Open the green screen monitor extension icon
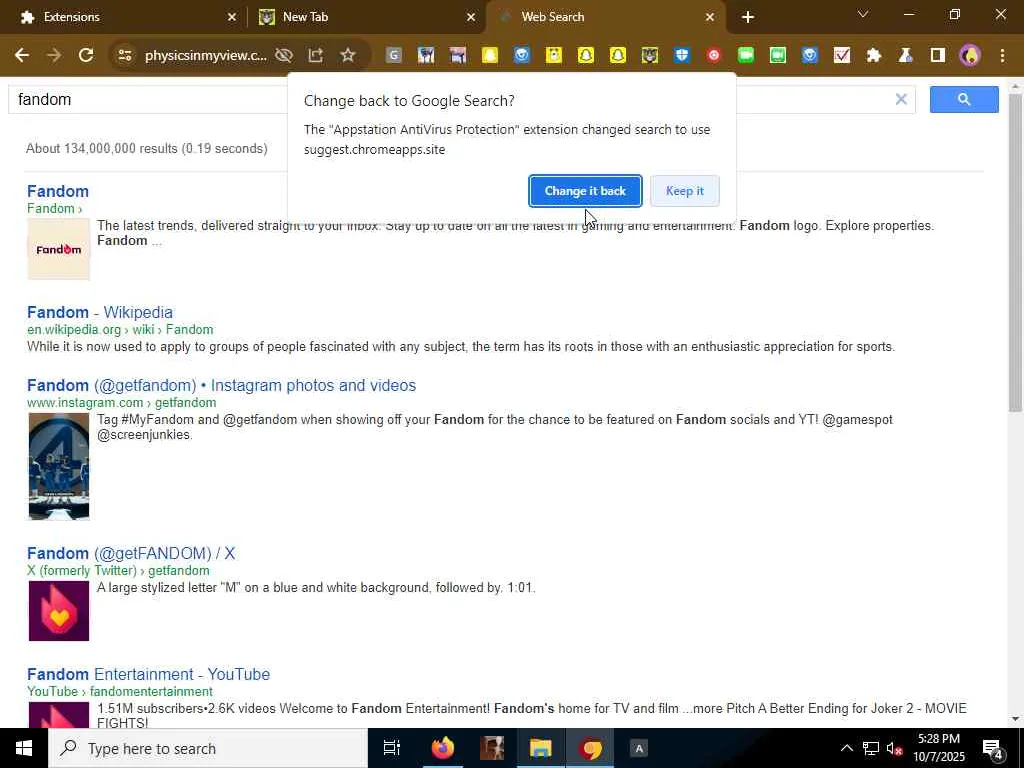This screenshot has height=768, width=1024. click(778, 56)
